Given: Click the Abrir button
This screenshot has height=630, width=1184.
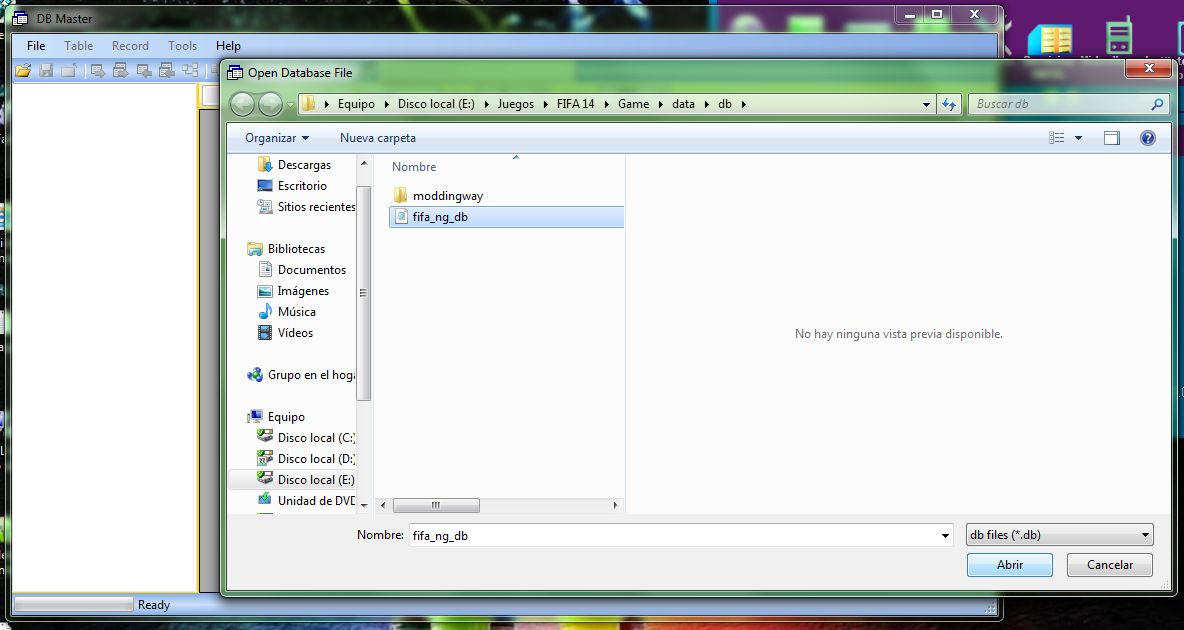Looking at the screenshot, I should 1009,565.
